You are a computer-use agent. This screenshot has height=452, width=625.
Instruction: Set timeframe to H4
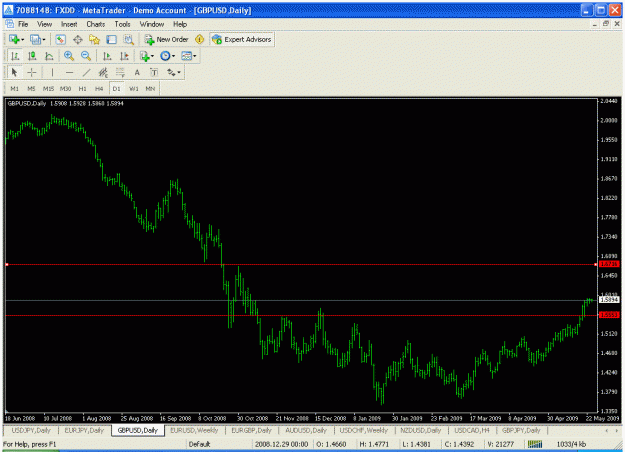coord(99,88)
